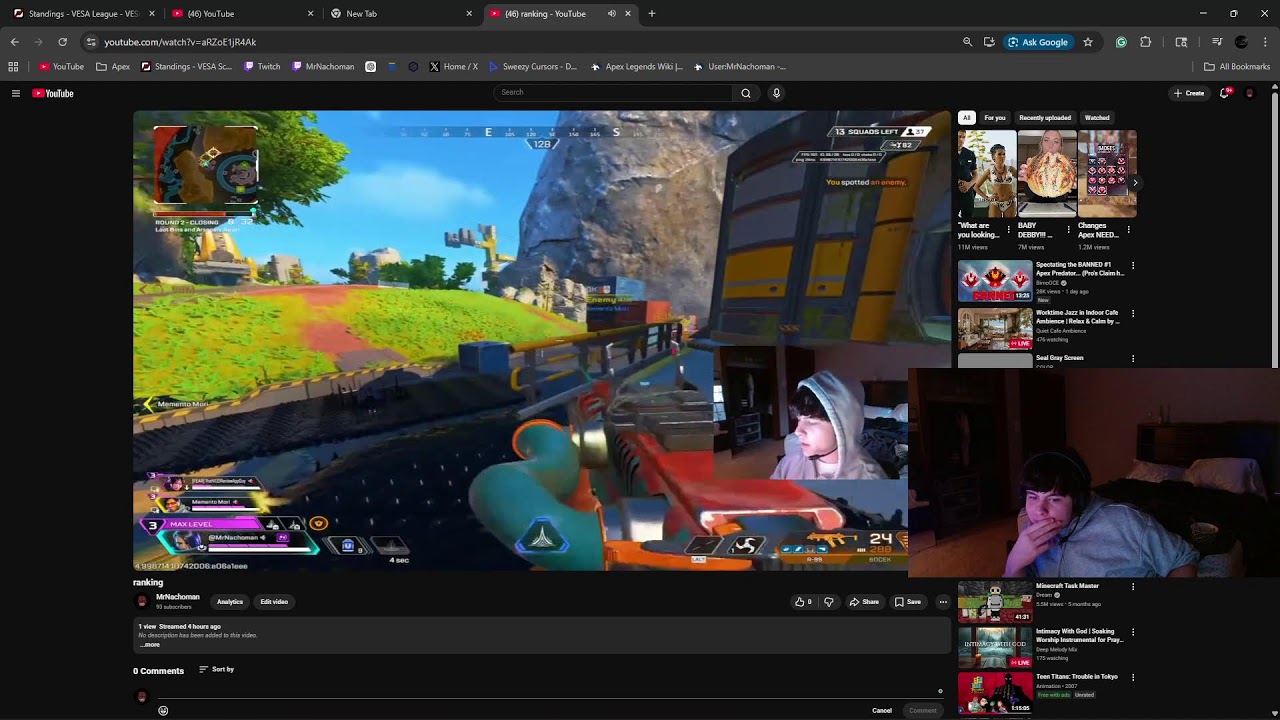This screenshot has width=1280, height=720.
Task: Mute the ranking tab via speaker icon
Action: 612,14
